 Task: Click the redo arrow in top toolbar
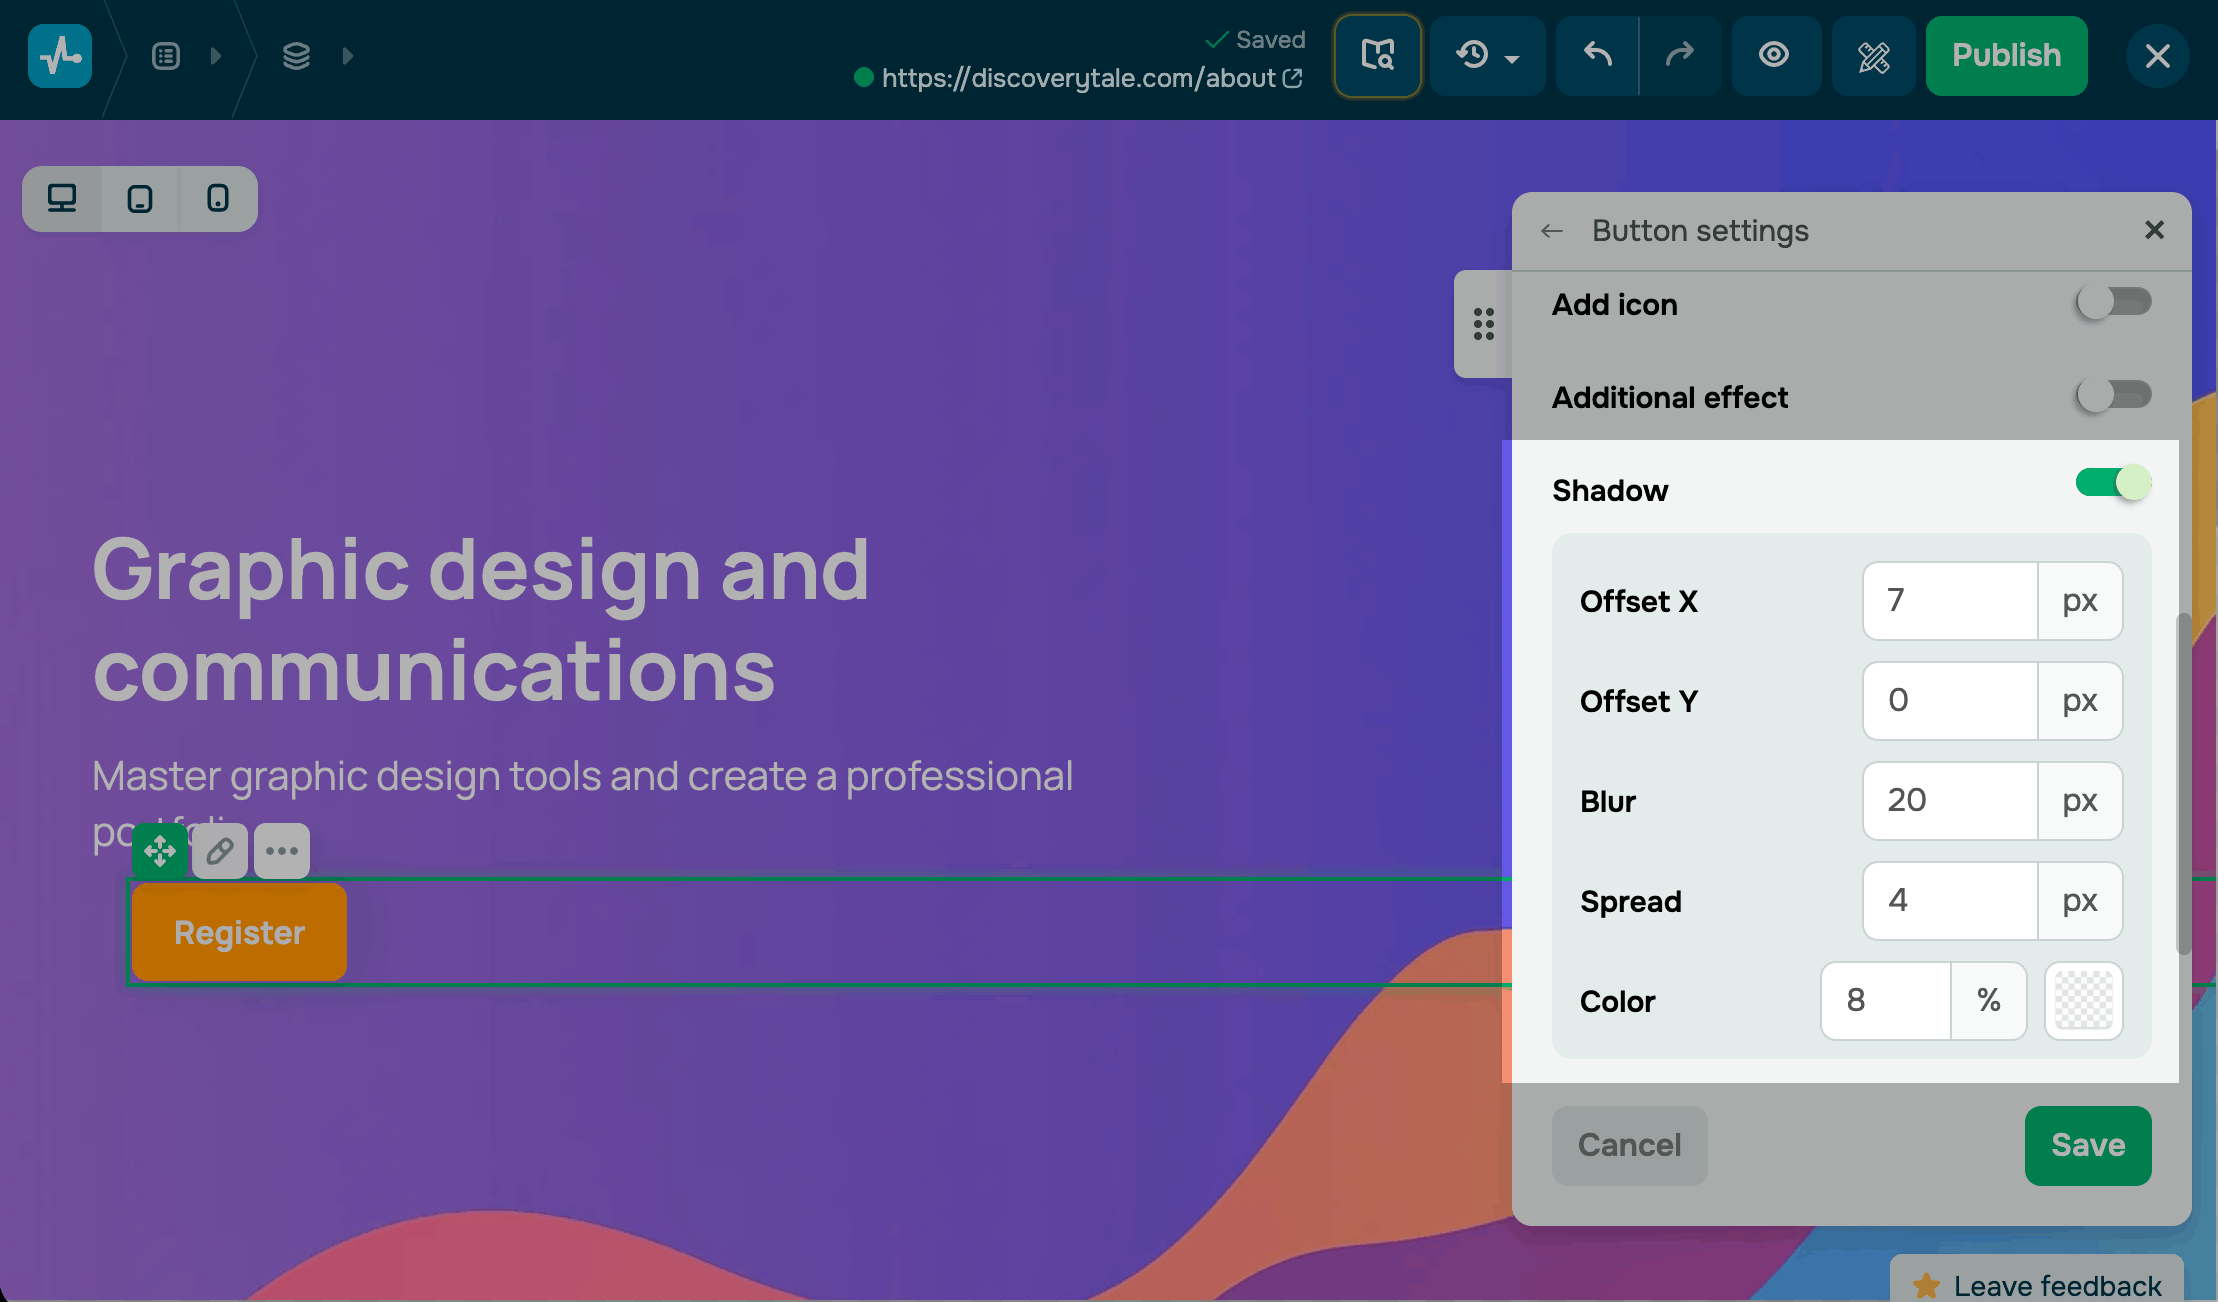click(1680, 55)
